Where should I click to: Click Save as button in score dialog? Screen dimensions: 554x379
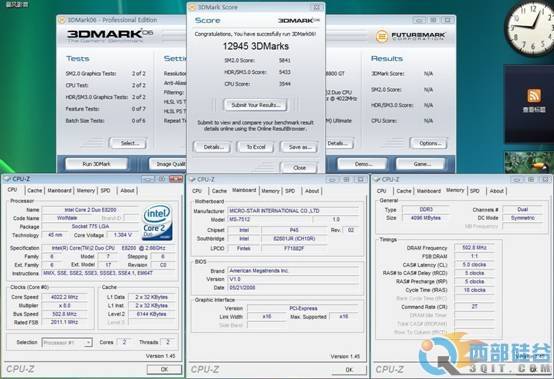point(299,147)
